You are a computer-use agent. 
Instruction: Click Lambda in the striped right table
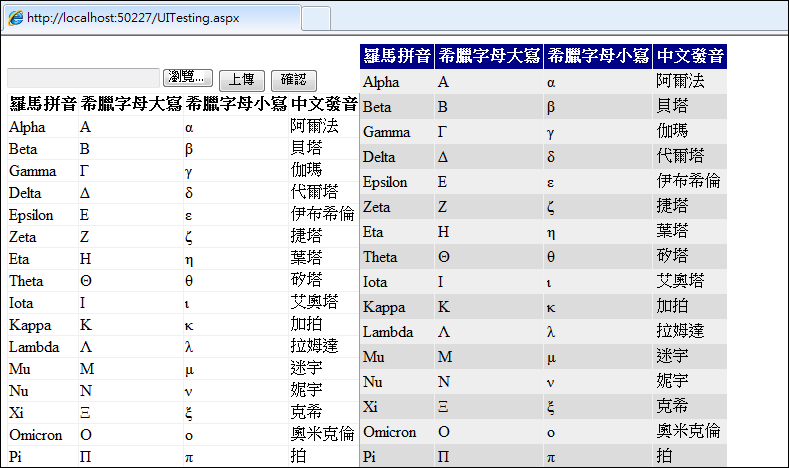(x=388, y=332)
